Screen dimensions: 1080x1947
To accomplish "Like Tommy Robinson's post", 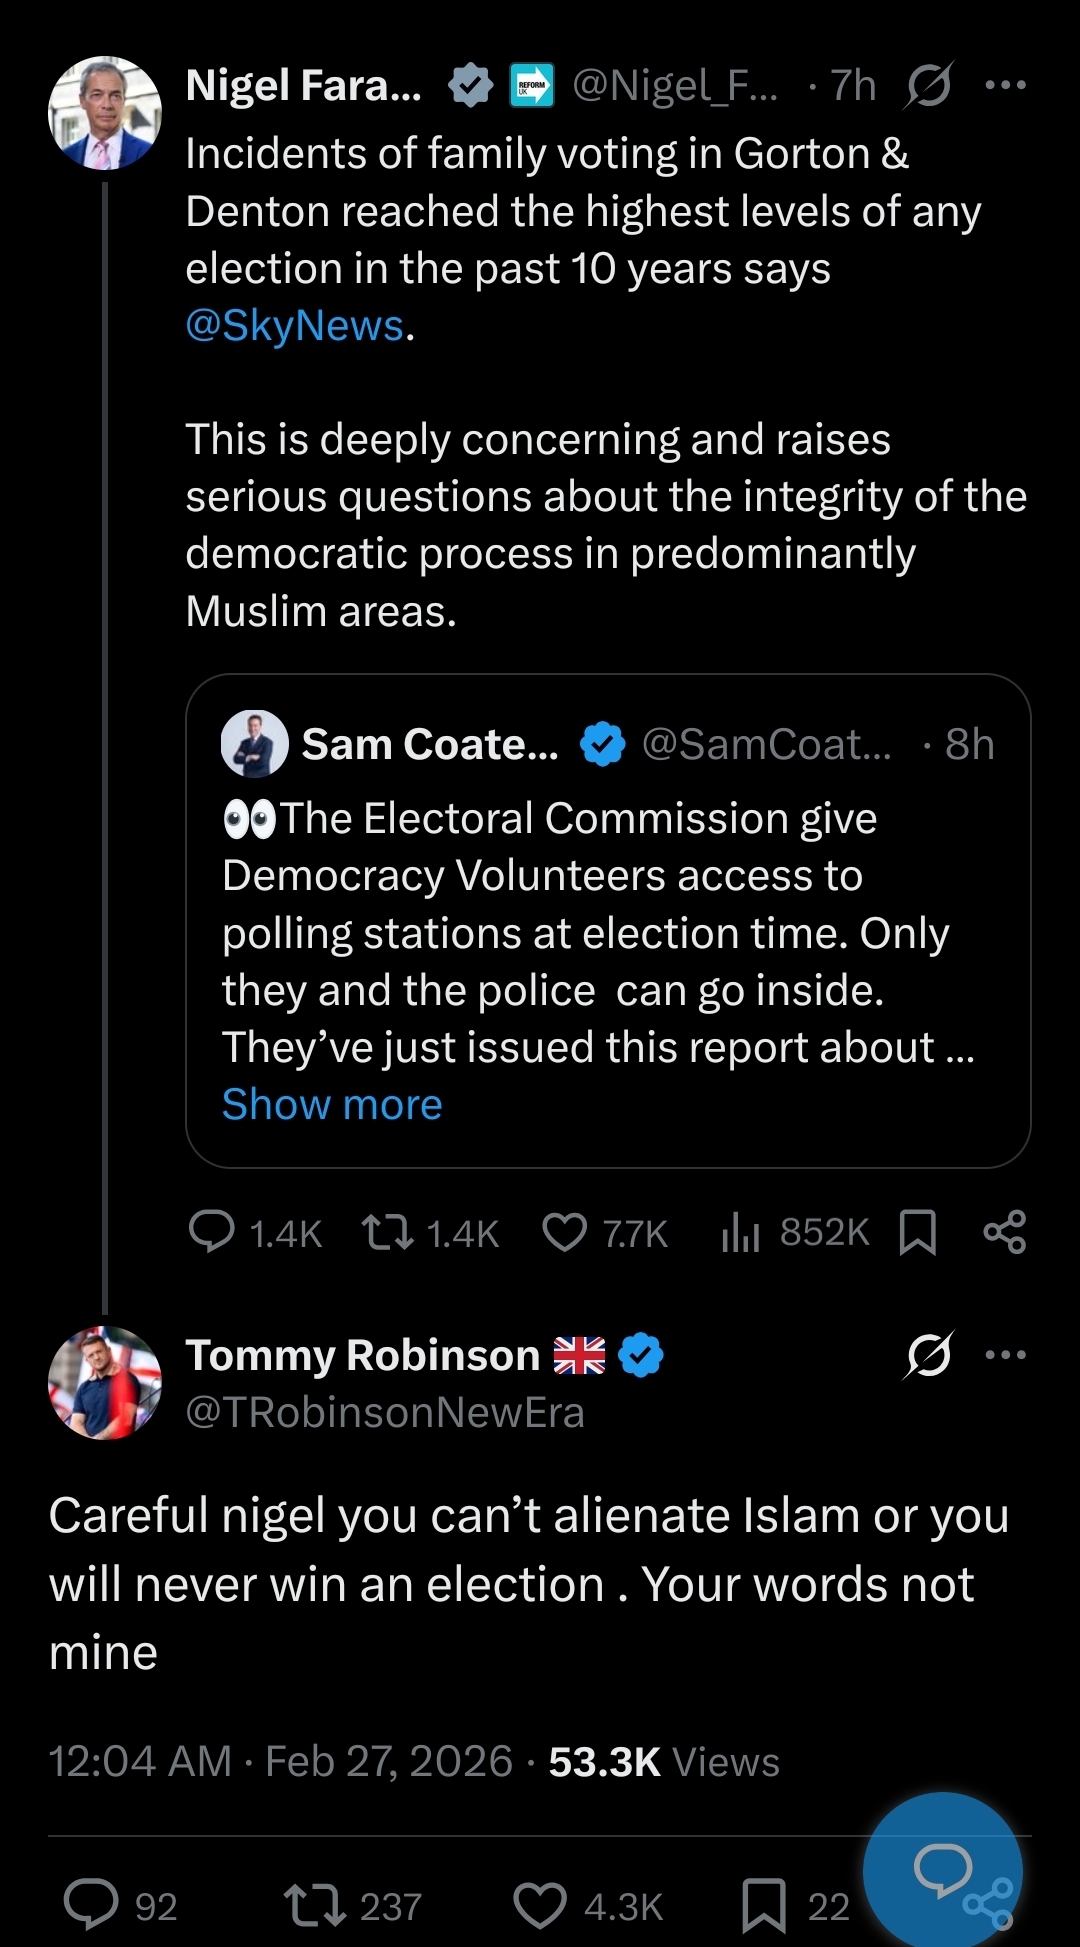I will point(540,1905).
